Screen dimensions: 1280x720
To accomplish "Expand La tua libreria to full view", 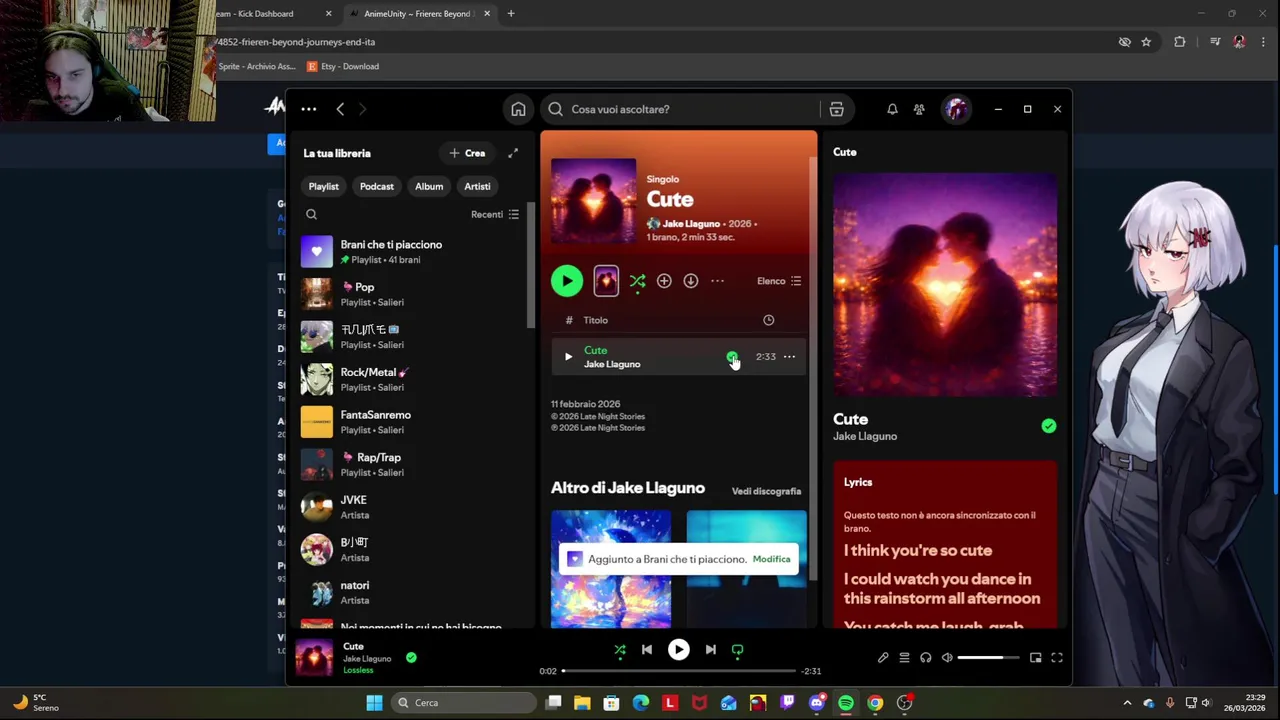I will tap(513, 153).
